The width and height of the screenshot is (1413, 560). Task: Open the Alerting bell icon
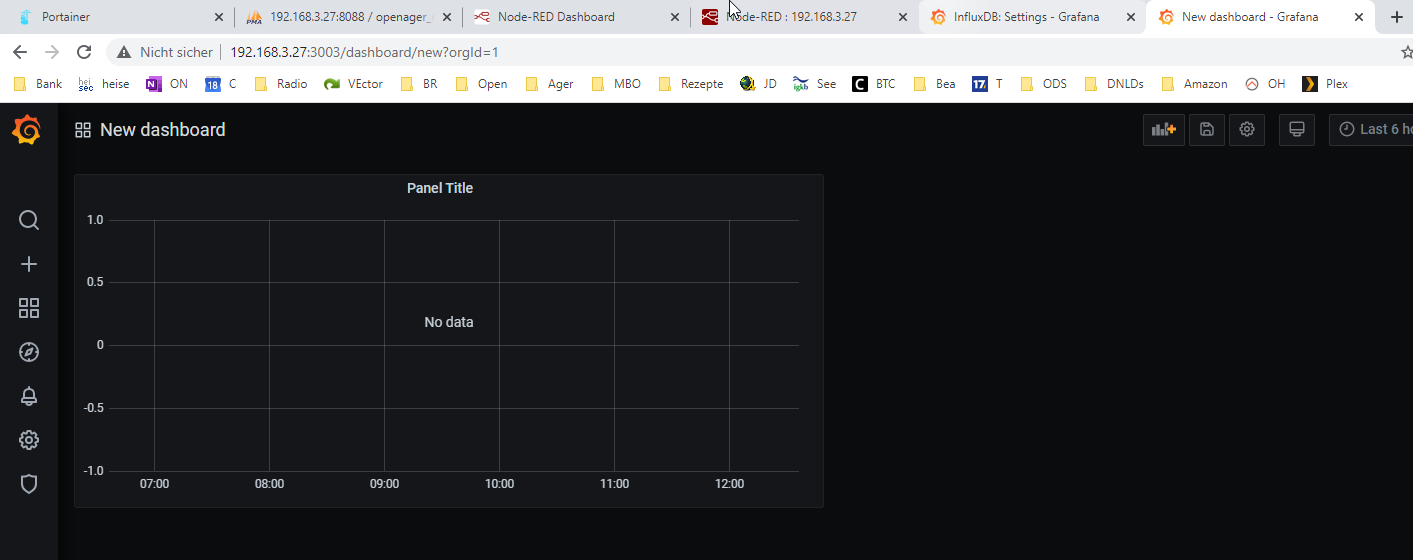tap(29, 396)
